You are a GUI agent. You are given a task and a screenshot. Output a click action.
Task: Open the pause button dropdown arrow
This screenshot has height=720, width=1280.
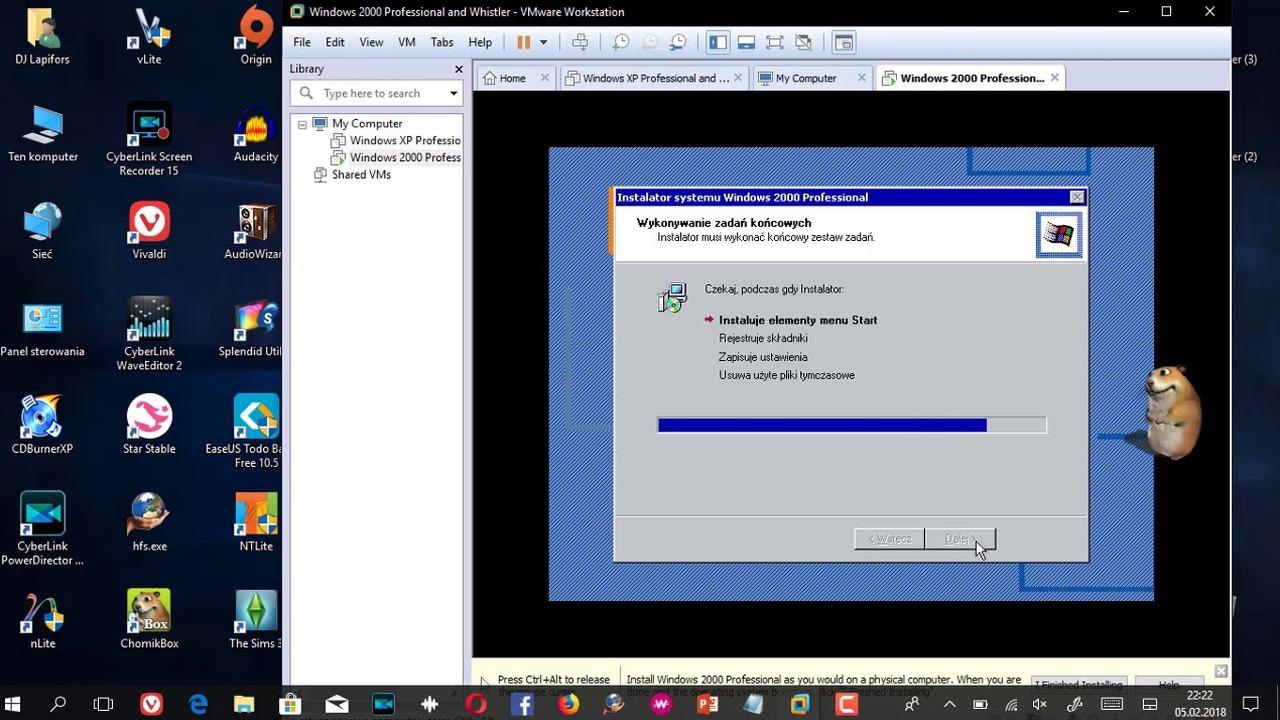coord(543,41)
